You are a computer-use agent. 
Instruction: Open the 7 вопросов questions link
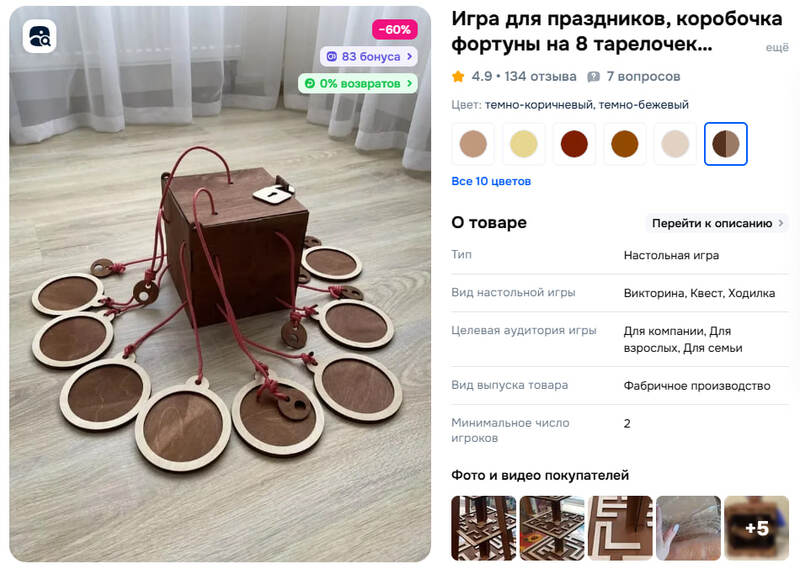coord(643,77)
